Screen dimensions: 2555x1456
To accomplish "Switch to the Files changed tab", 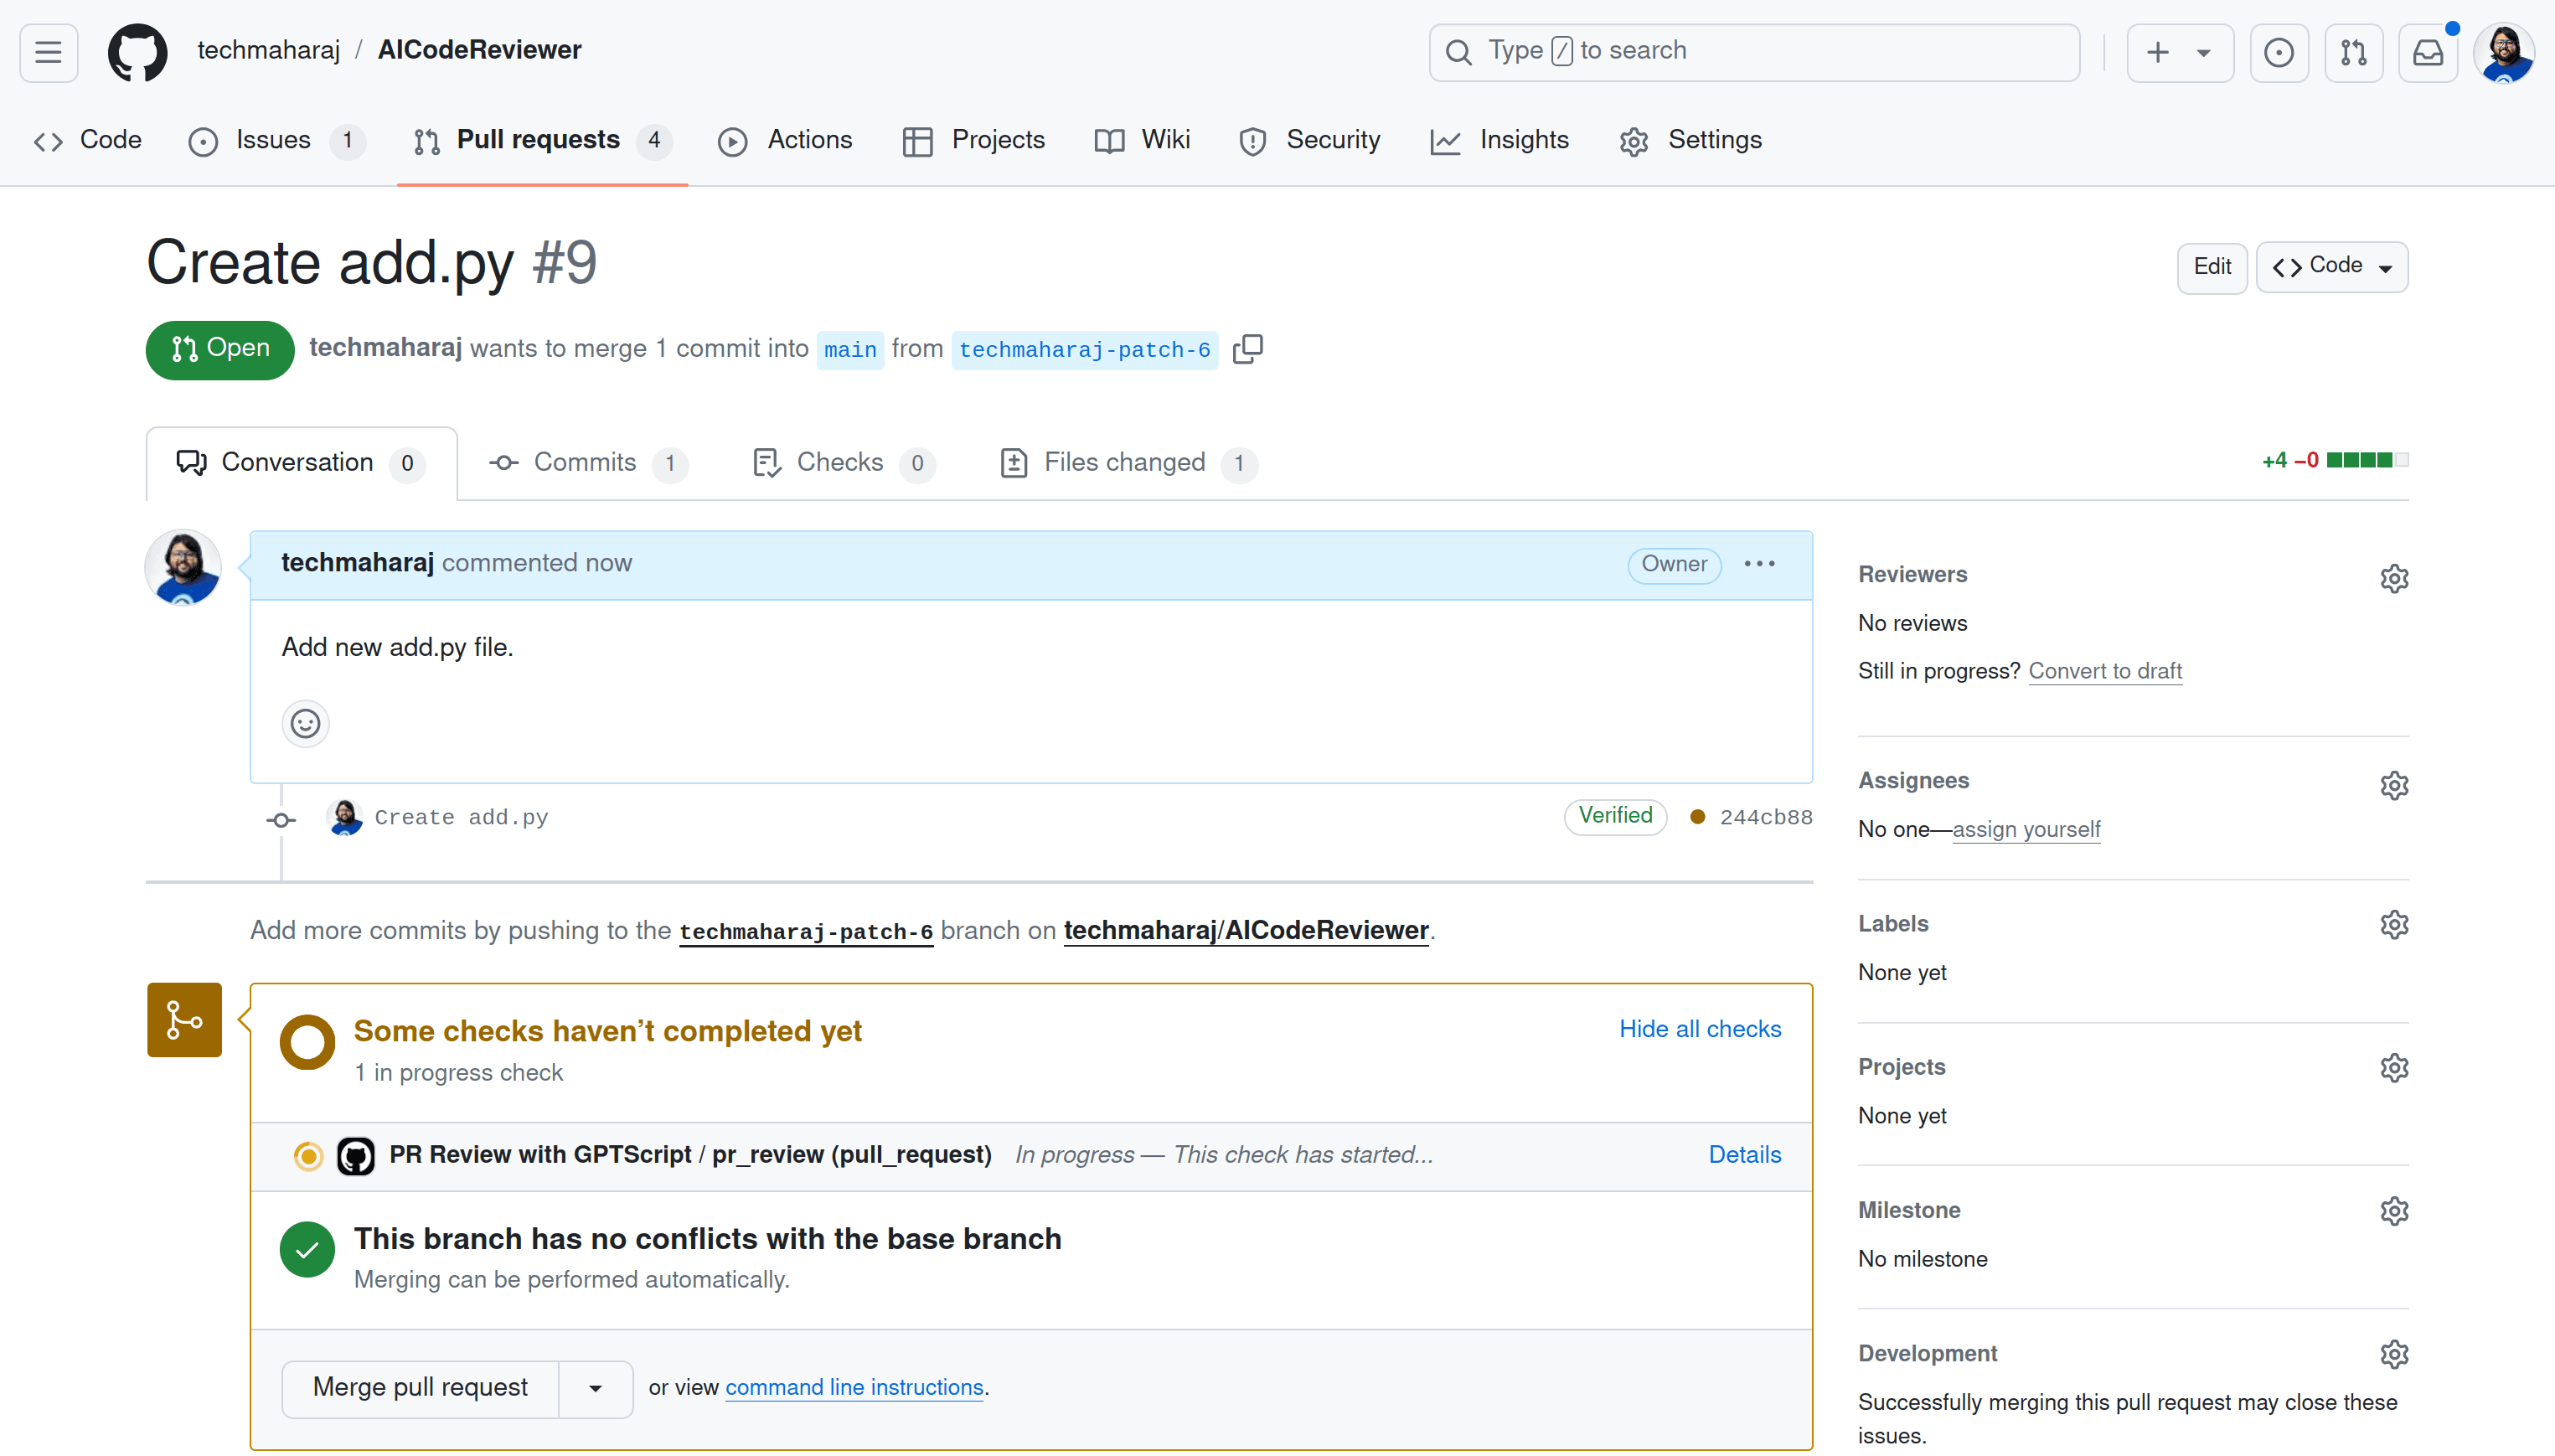I will click(1128, 463).
